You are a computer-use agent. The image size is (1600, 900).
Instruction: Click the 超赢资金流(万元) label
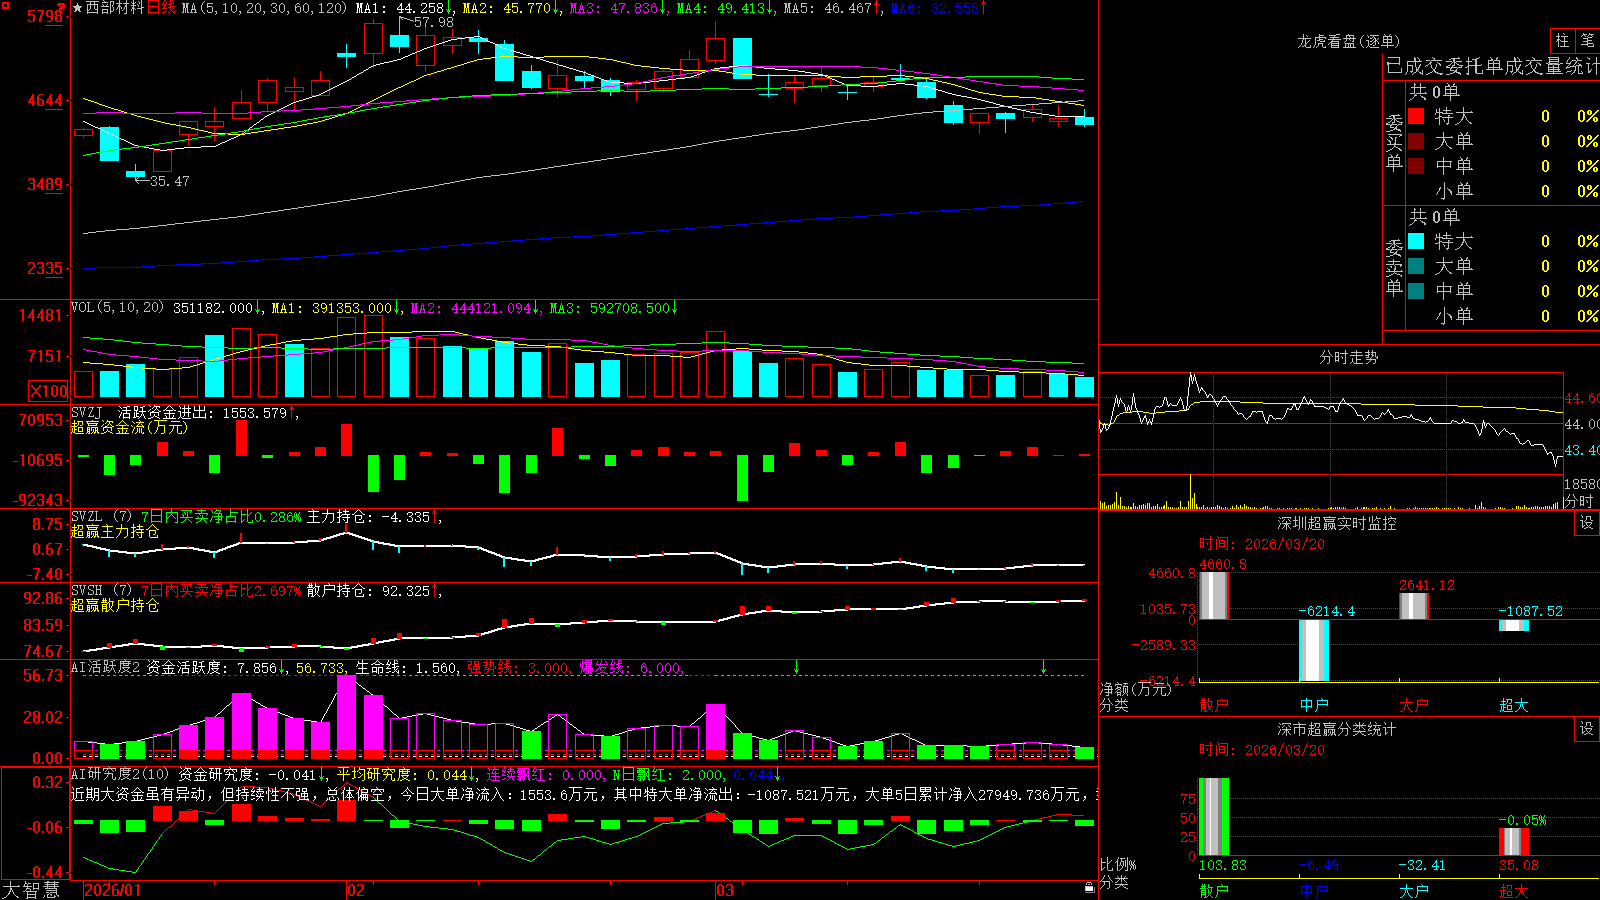point(129,427)
